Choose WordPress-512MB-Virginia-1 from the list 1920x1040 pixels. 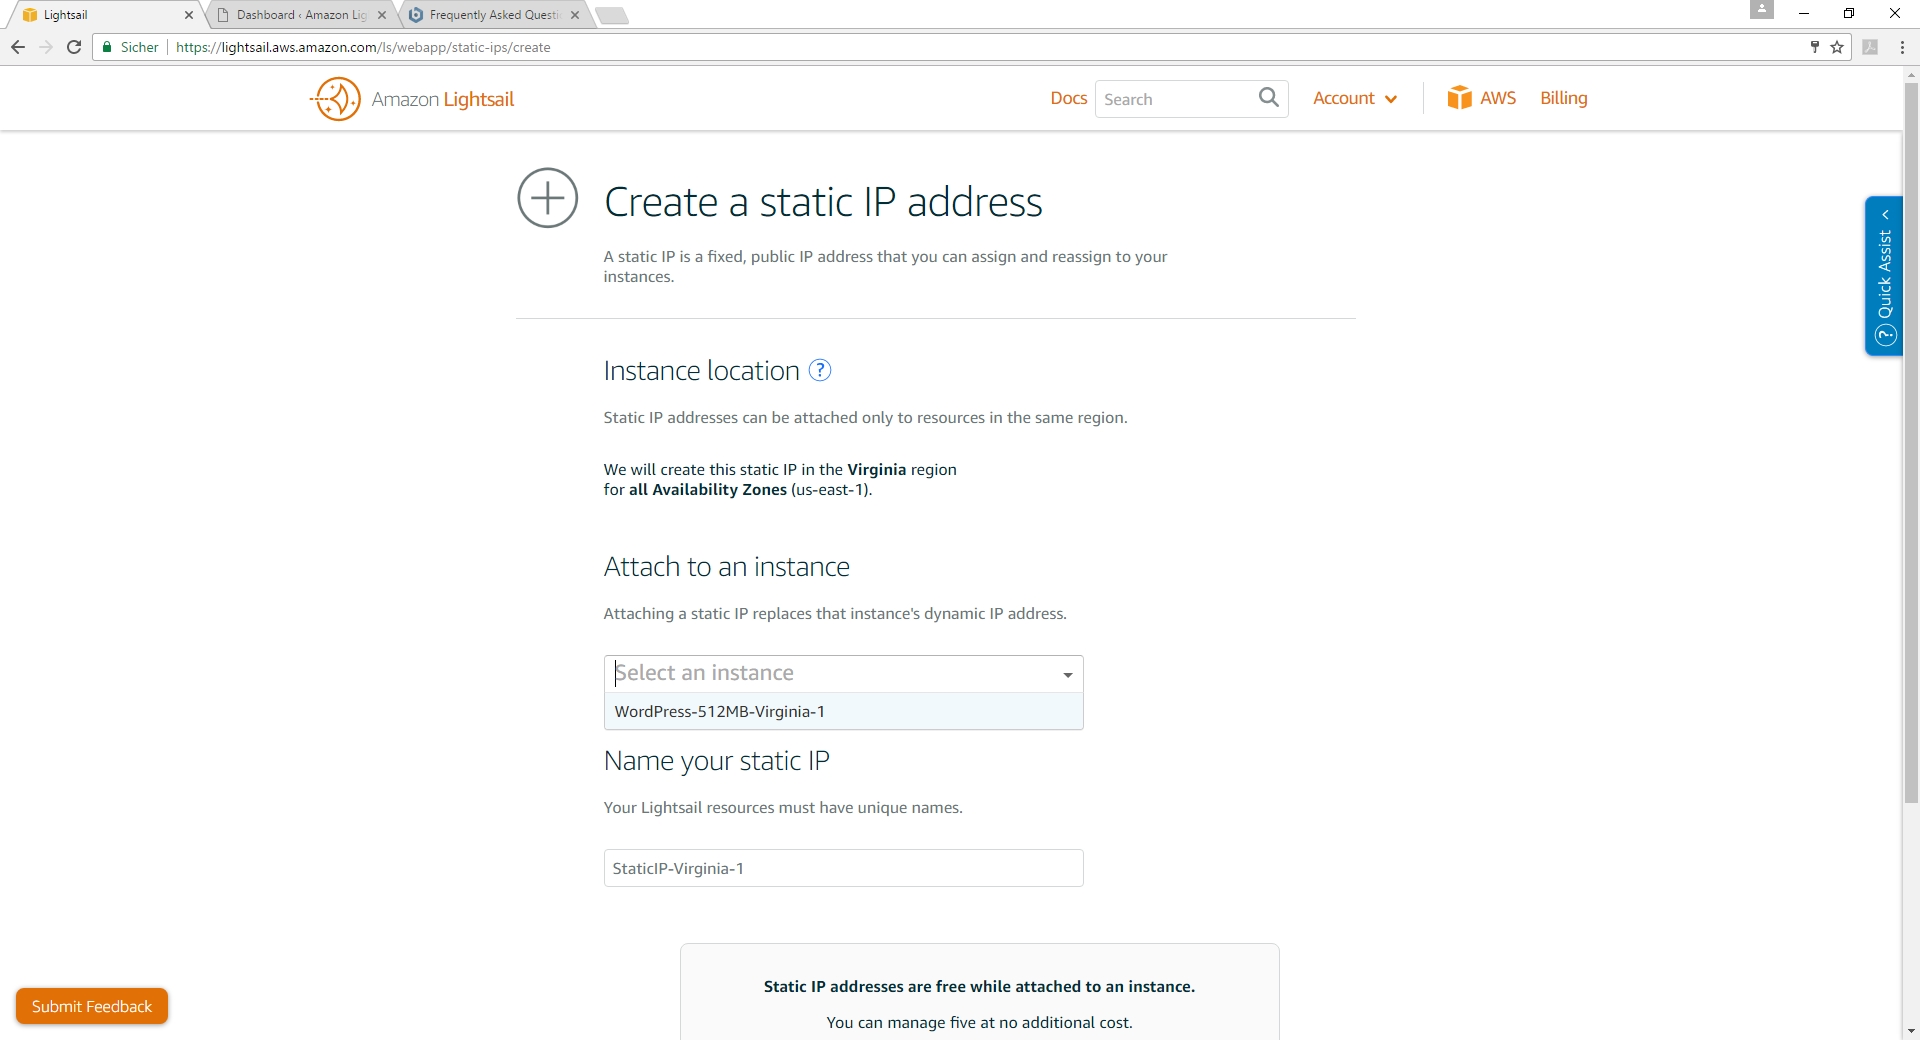(x=844, y=711)
